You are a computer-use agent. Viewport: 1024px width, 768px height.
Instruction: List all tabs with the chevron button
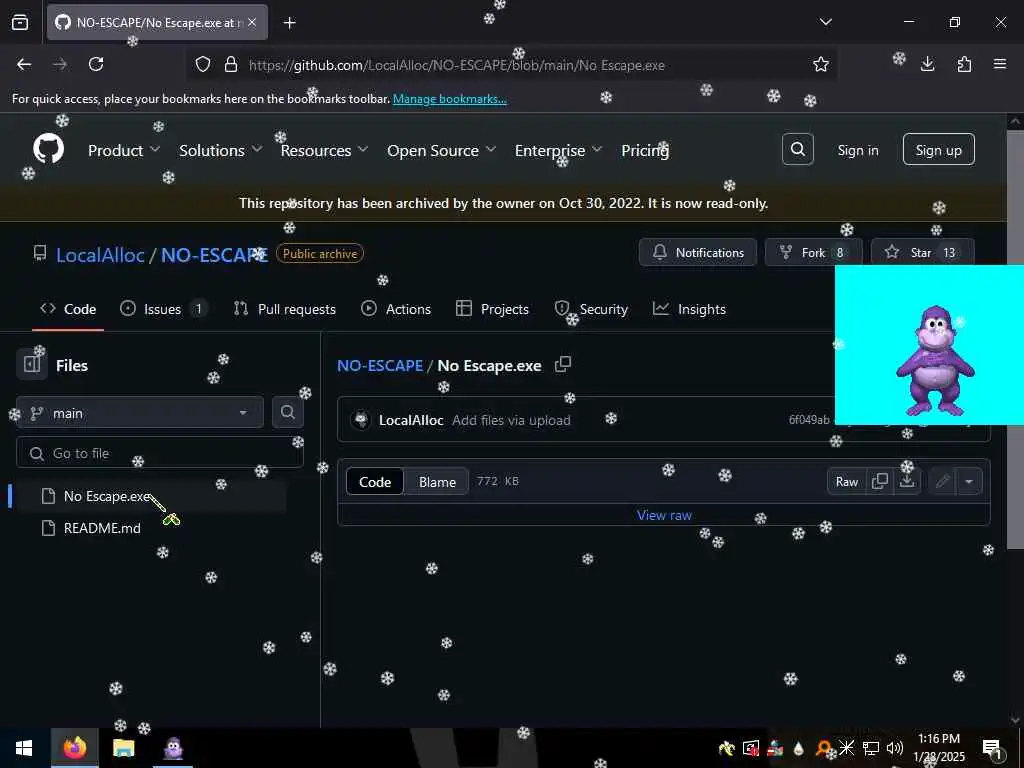click(x=825, y=22)
